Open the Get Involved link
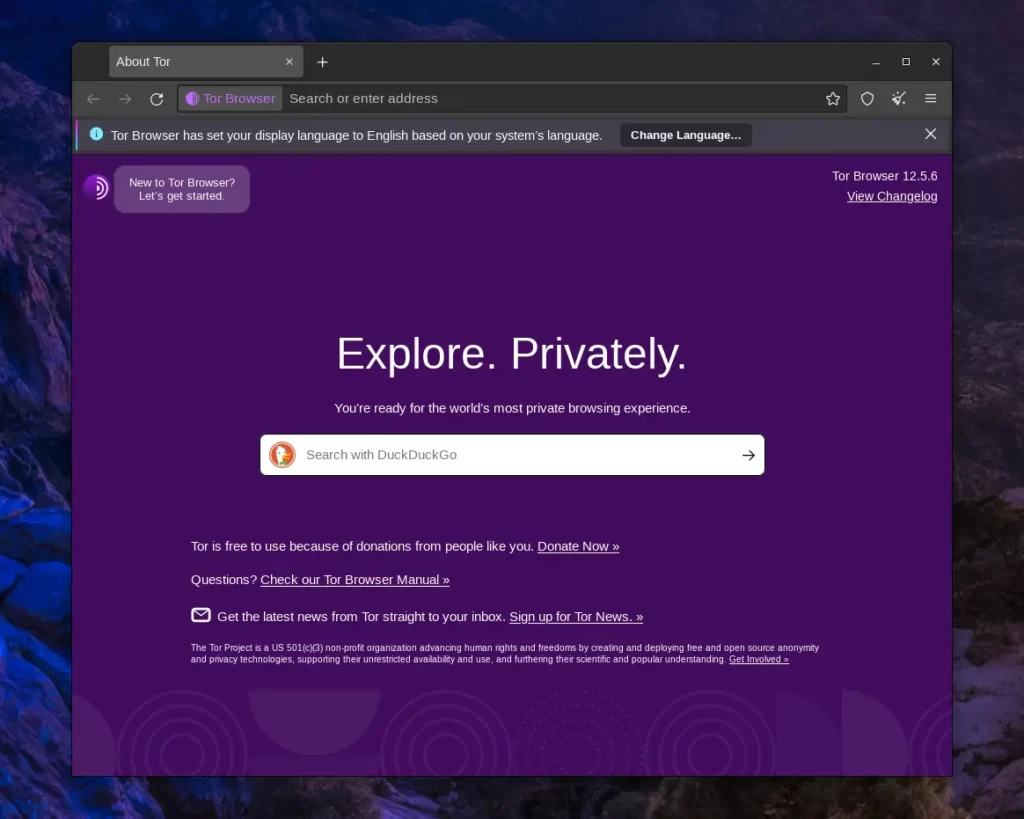1024x819 pixels. point(759,660)
